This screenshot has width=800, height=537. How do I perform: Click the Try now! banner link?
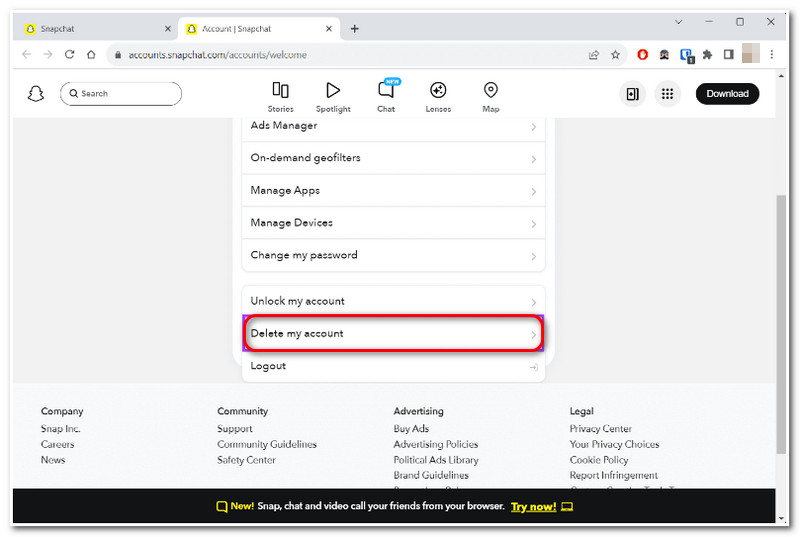tap(533, 506)
